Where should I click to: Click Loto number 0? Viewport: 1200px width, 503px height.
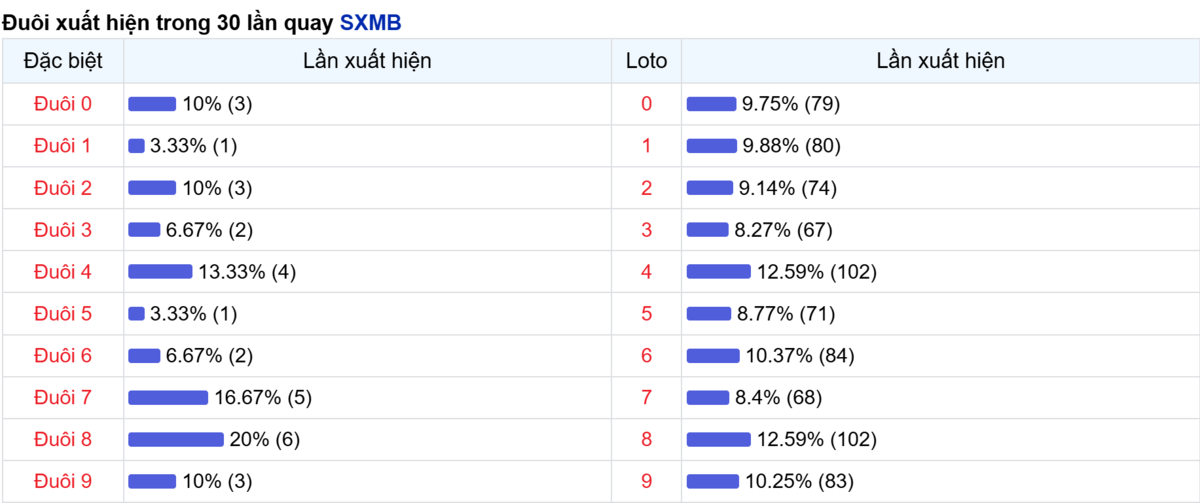646,104
